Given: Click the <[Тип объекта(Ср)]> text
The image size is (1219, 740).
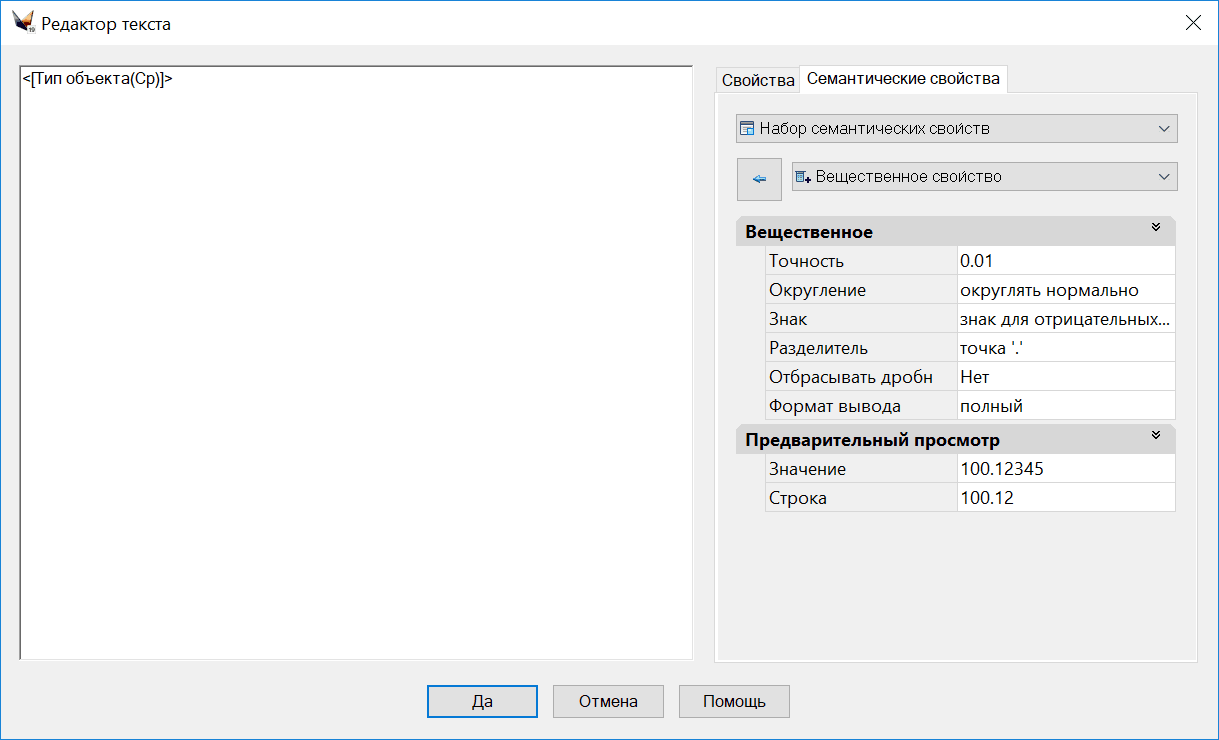Looking at the screenshot, I should 98,79.
